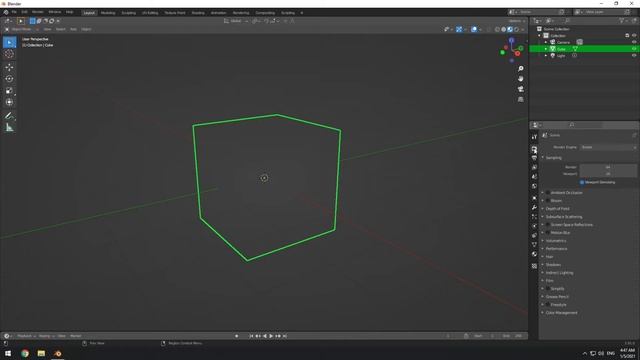The width and height of the screenshot is (640, 360).
Task: Choose the Move tool
Action: (x=9, y=67)
